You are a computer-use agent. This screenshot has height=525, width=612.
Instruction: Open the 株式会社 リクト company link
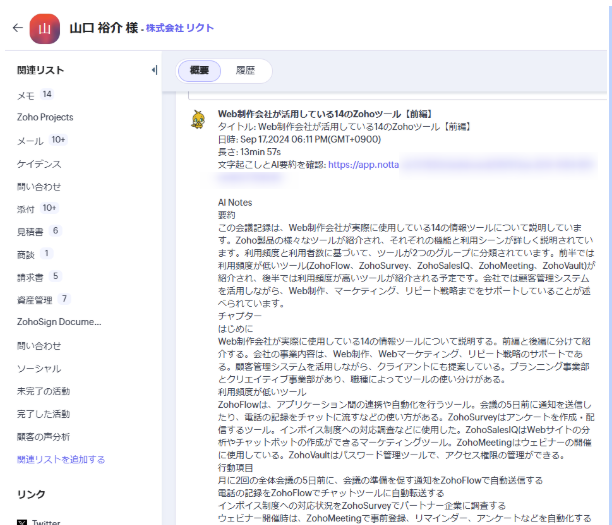180,28
